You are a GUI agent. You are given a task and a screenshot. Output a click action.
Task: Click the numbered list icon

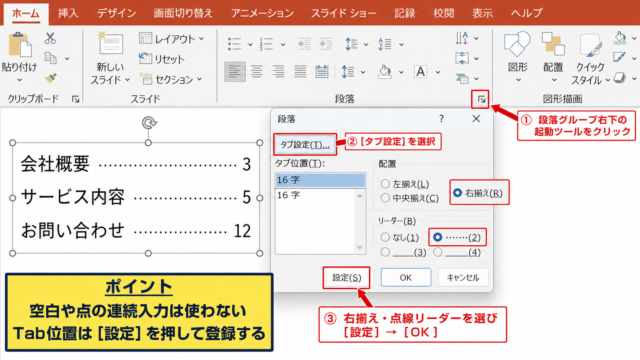pyautogui.click(x=266, y=44)
